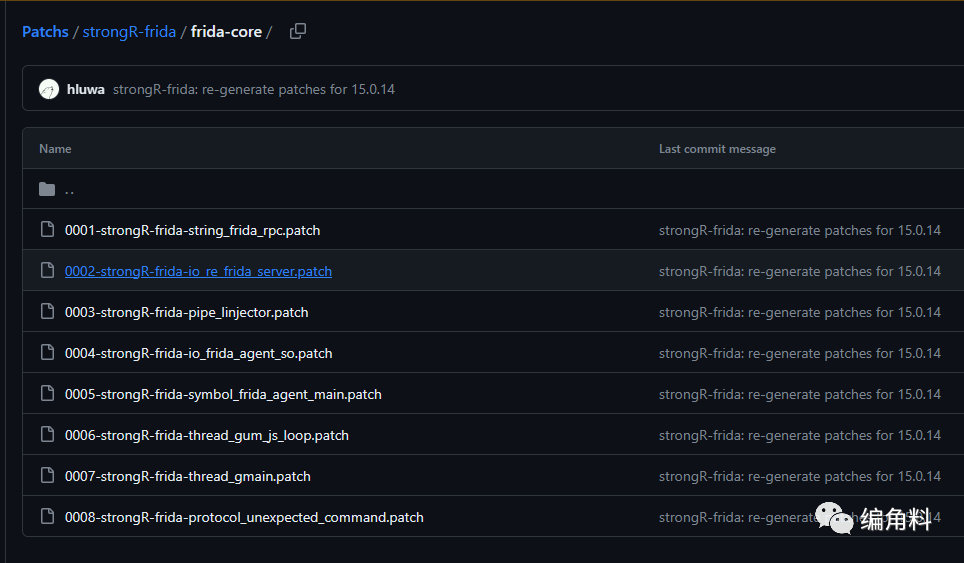
Task: Open latest commit message for 15.0.14
Action: click(x=253, y=89)
